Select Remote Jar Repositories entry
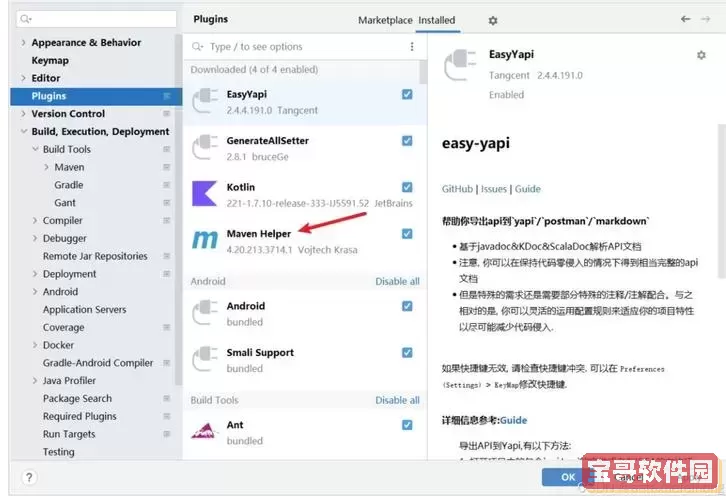This screenshot has height=500, width=726. [95, 256]
